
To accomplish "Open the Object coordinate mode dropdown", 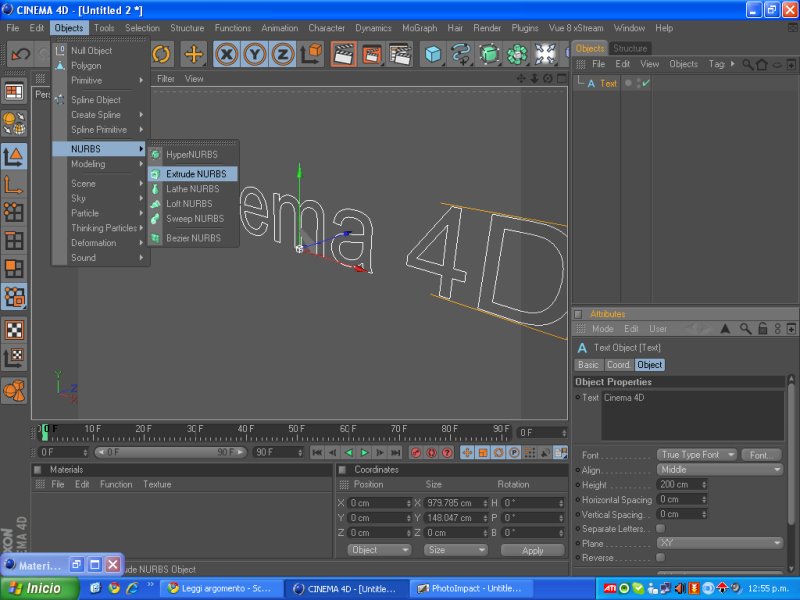I will pyautogui.click(x=379, y=550).
